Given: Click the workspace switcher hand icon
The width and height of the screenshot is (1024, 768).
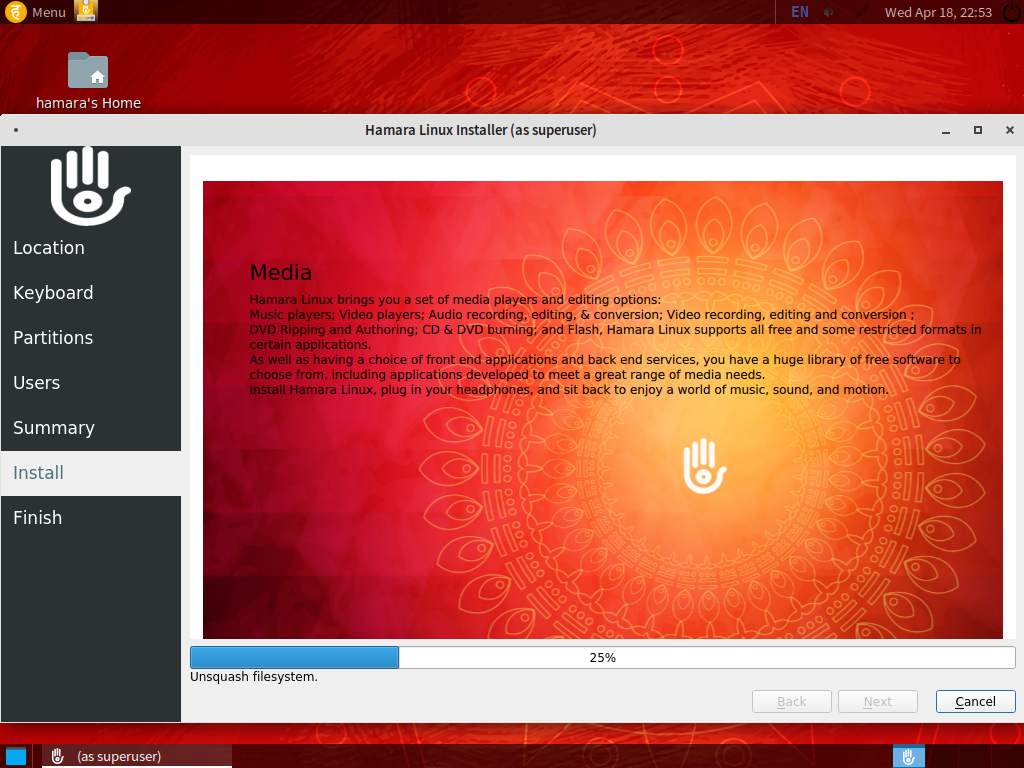Looking at the screenshot, I should (x=908, y=756).
